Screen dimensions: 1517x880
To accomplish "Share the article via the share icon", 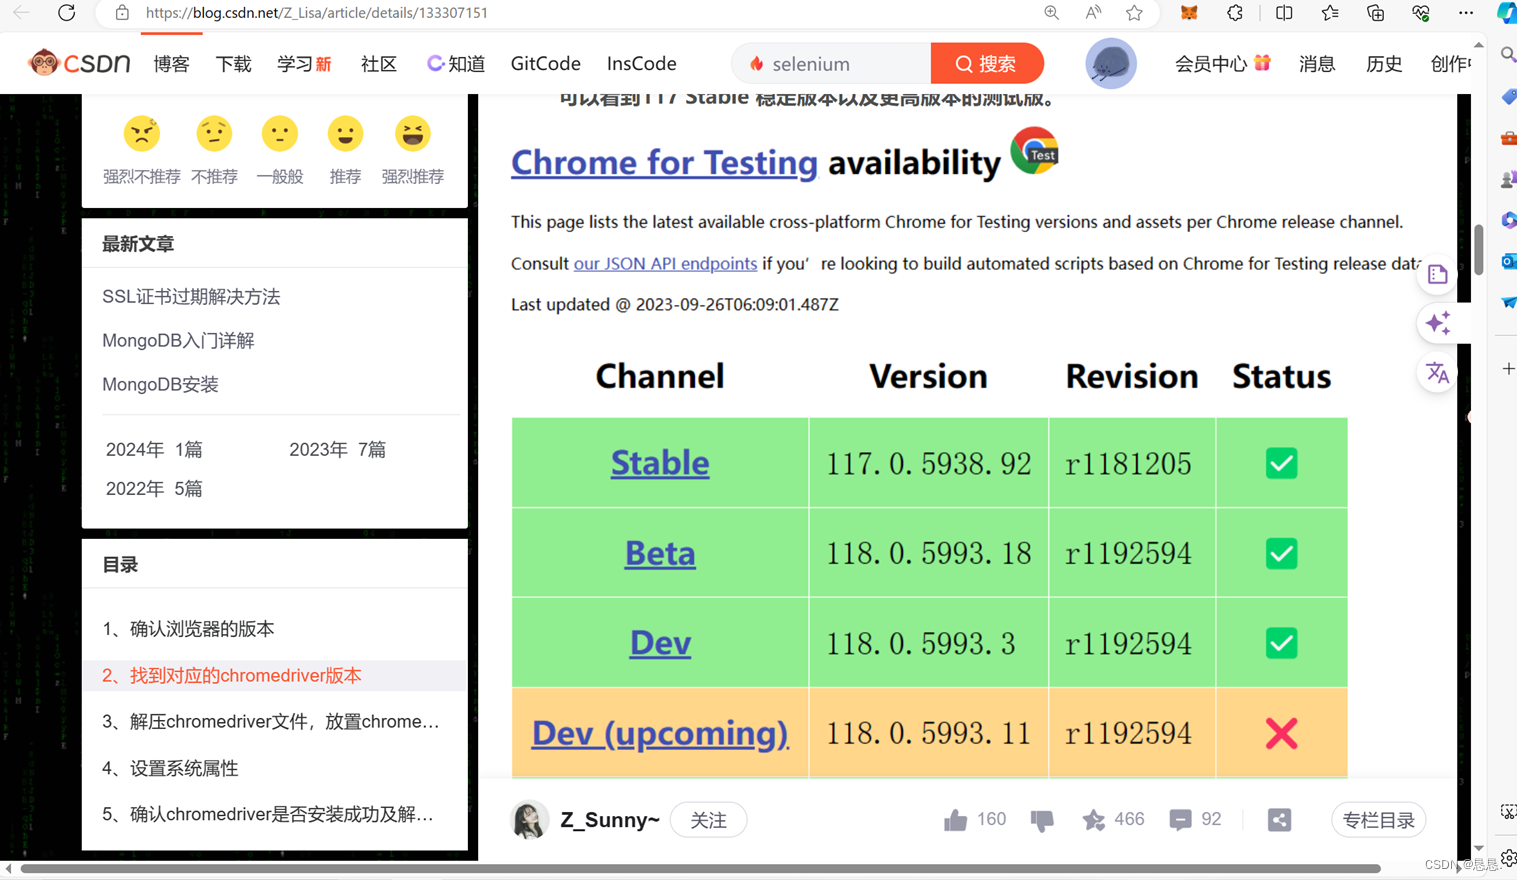I will [x=1280, y=819].
